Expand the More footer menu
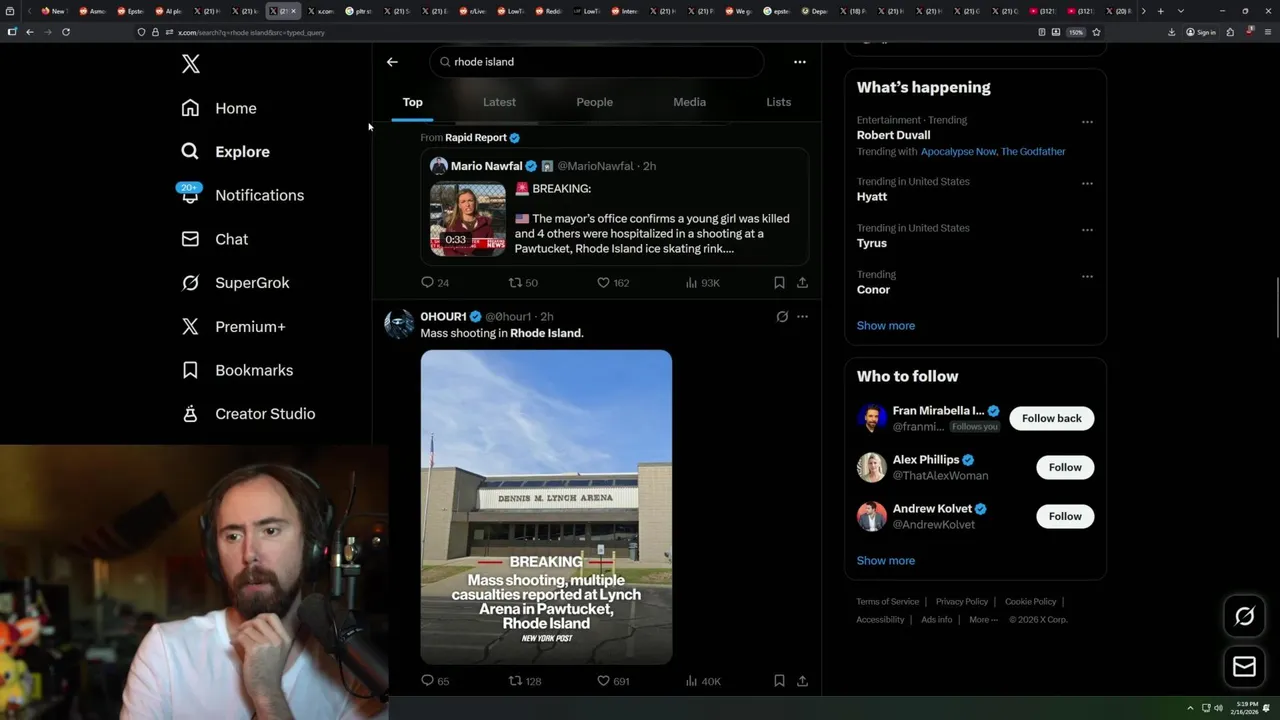Screen dimensions: 1280x720 click(x=983, y=620)
